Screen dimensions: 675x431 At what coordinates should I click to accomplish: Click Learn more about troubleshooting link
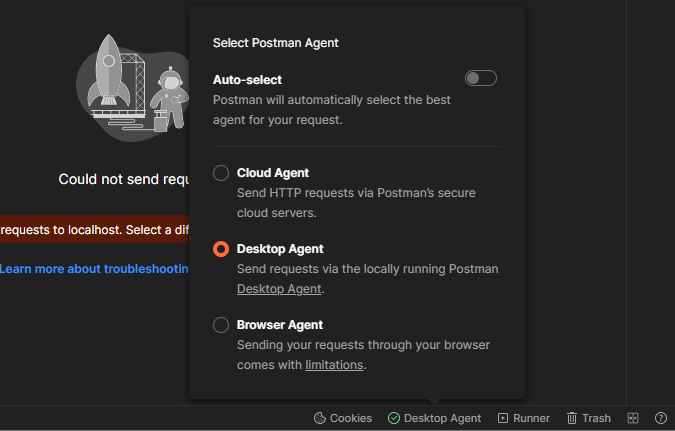(x=94, y=269)
